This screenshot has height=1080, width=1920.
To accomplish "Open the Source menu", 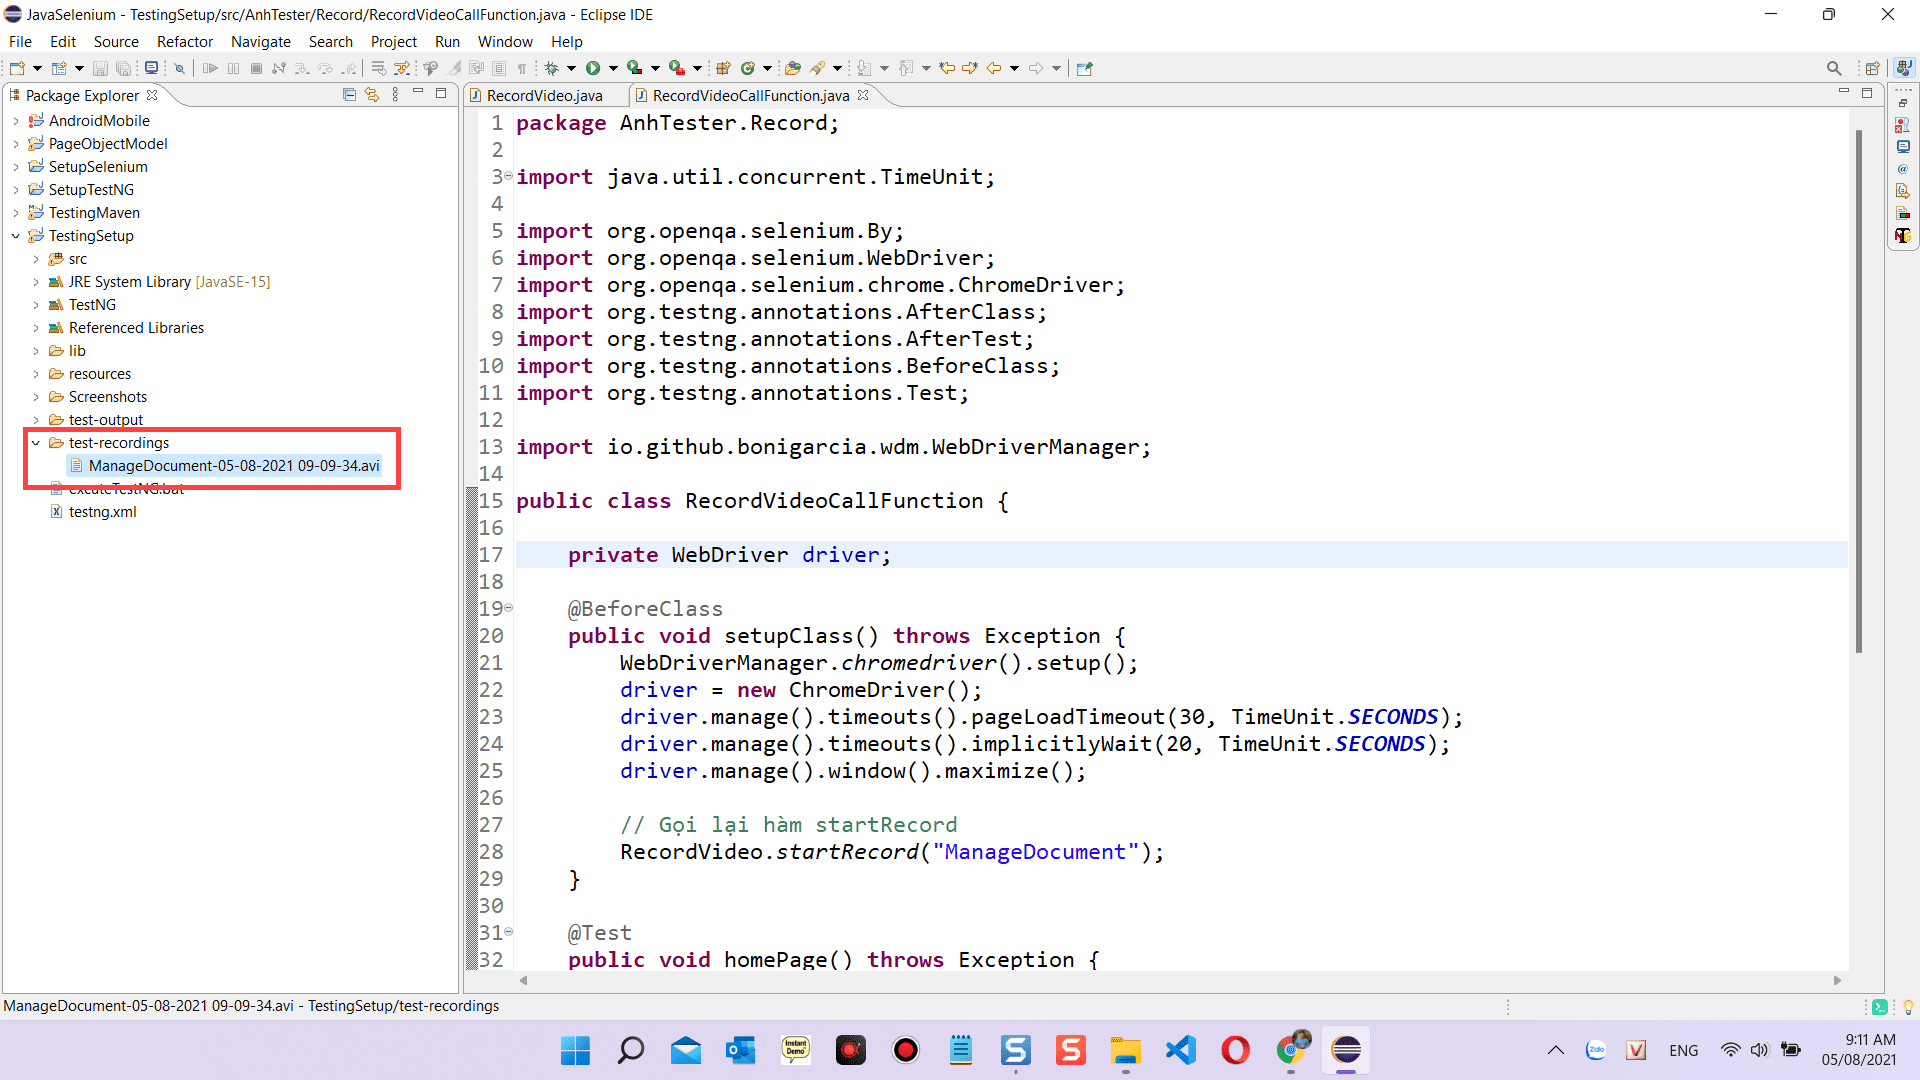I will point(116,41).
